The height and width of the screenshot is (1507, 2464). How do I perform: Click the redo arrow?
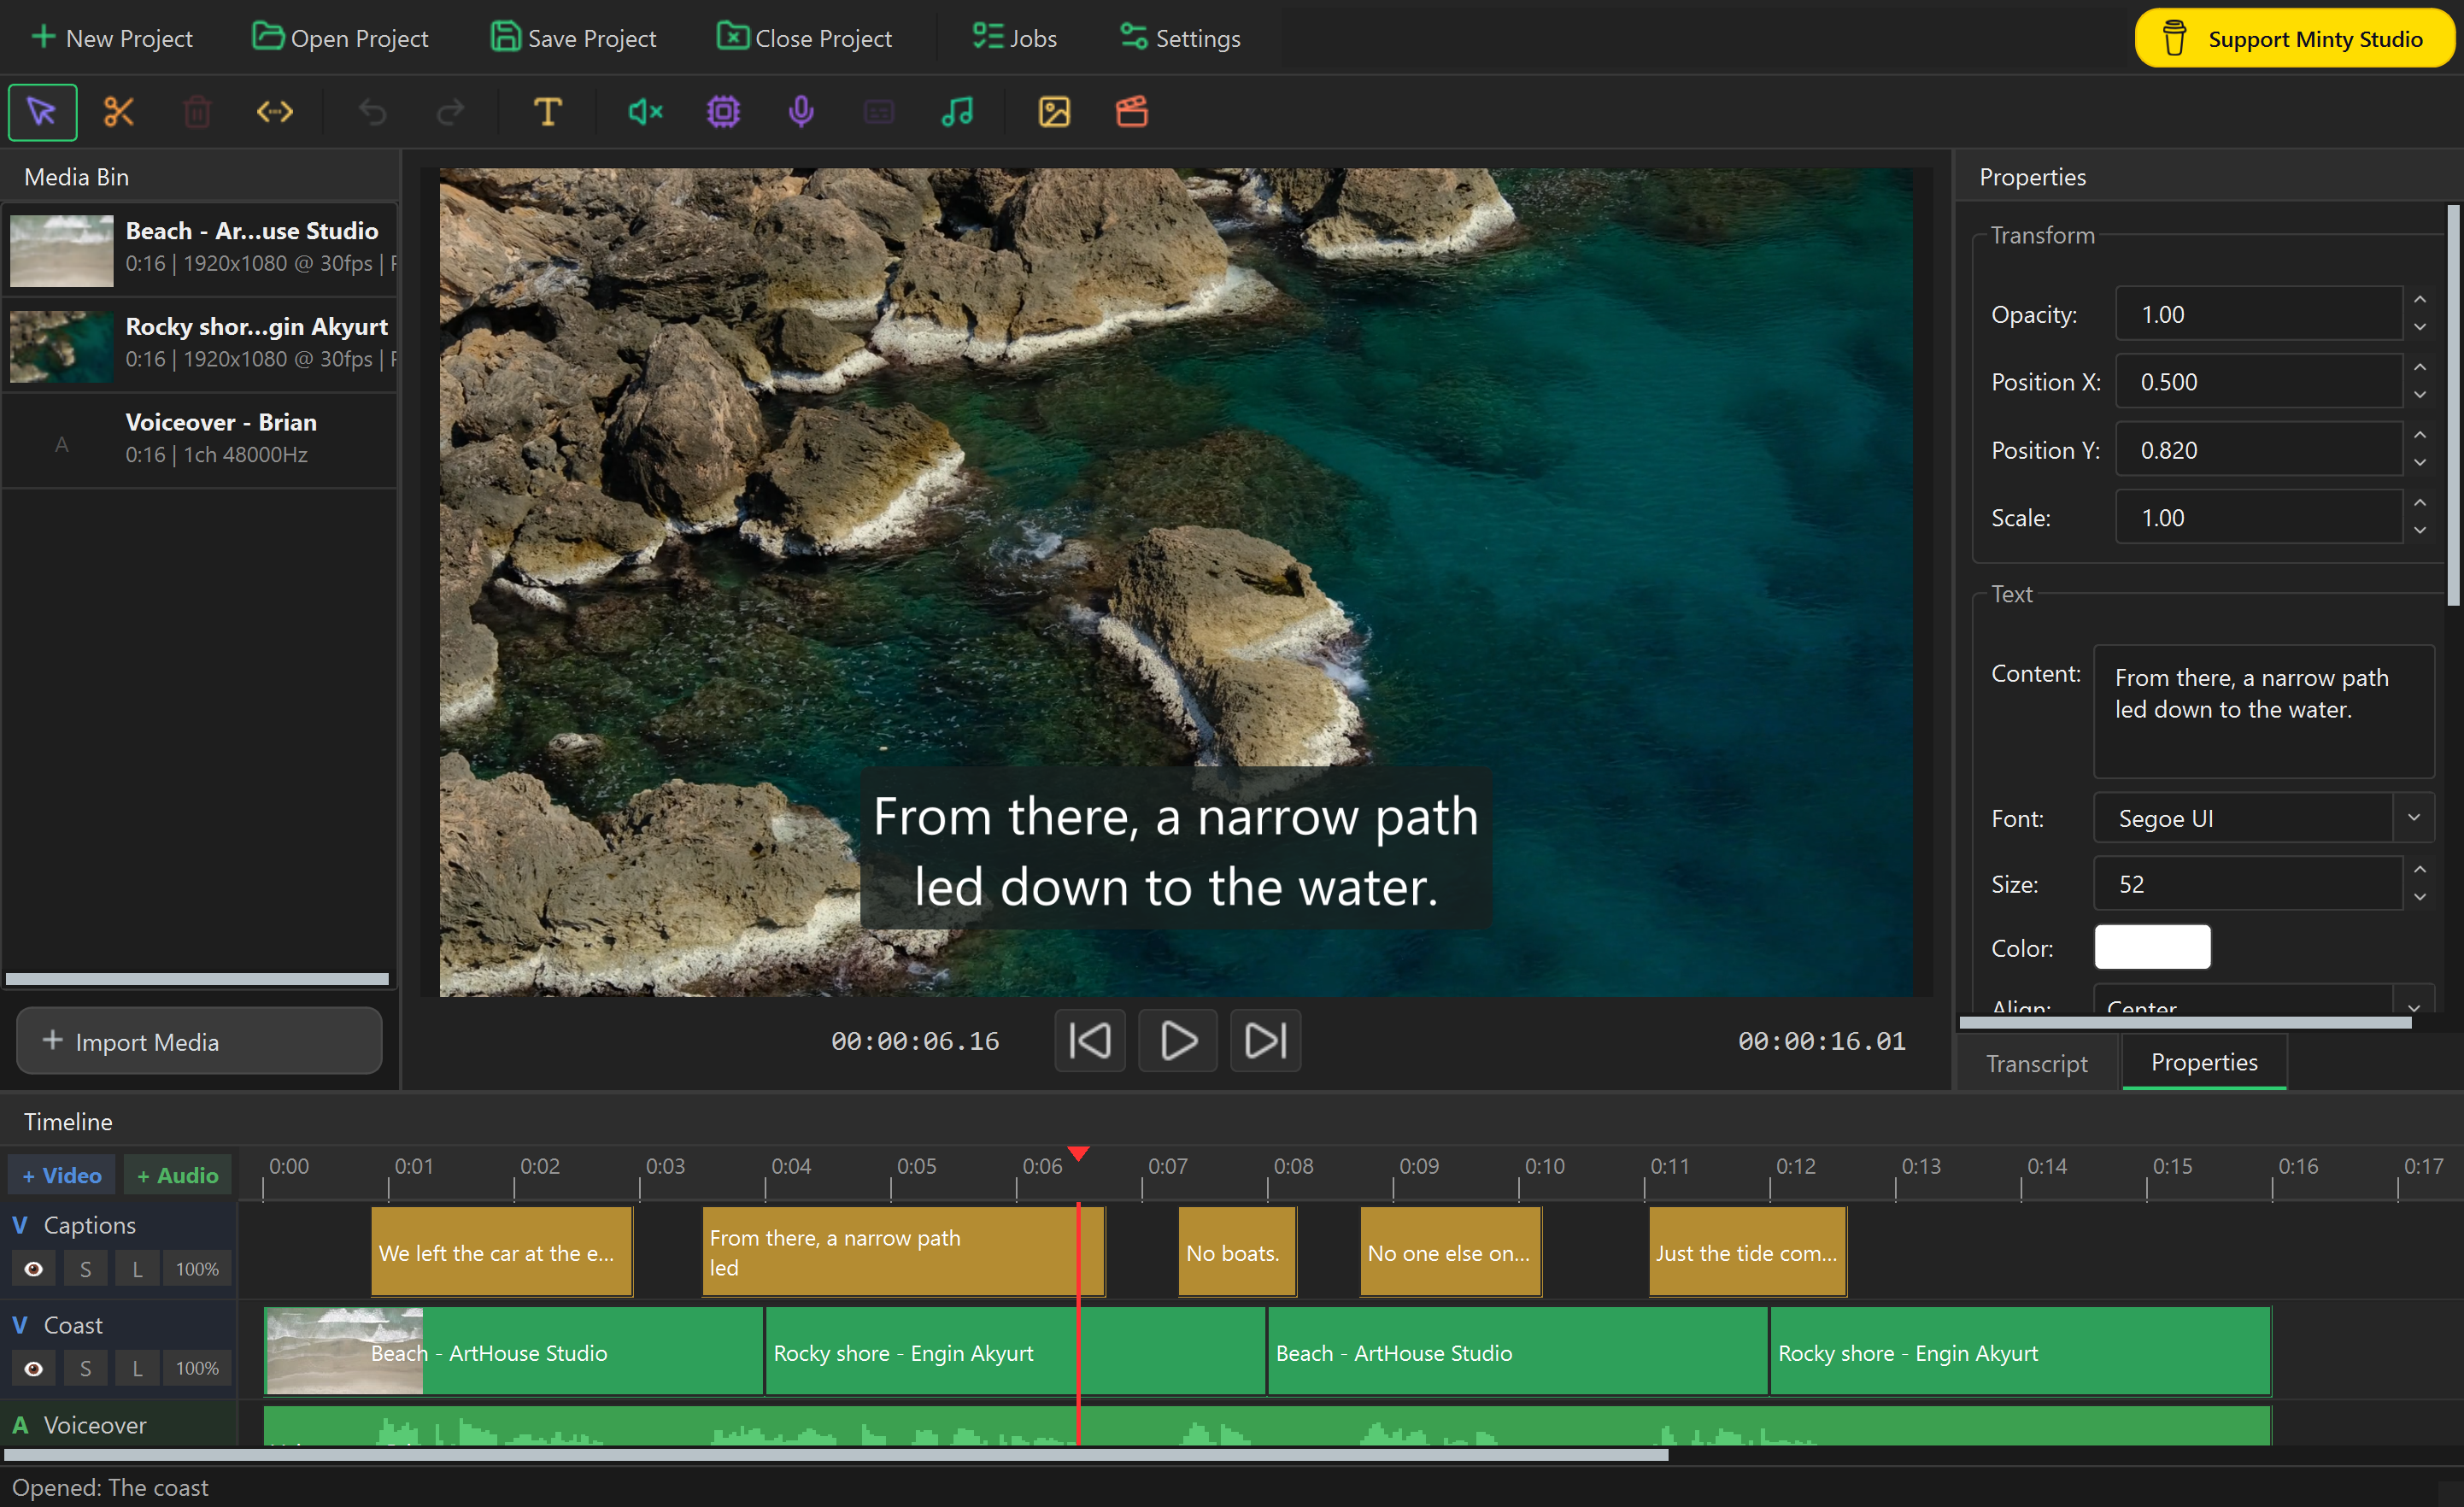451,112
